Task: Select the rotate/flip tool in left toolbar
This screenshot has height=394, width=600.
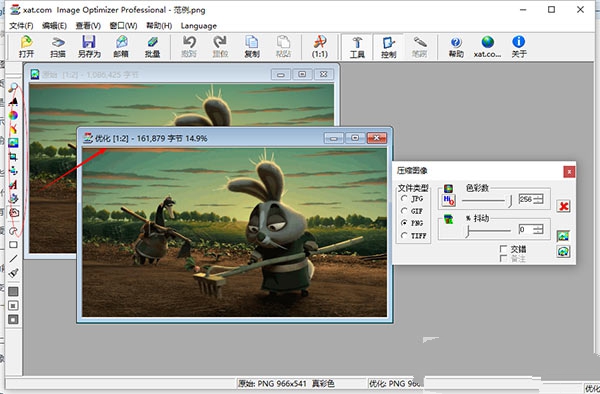Action: [x=13, y=171]
